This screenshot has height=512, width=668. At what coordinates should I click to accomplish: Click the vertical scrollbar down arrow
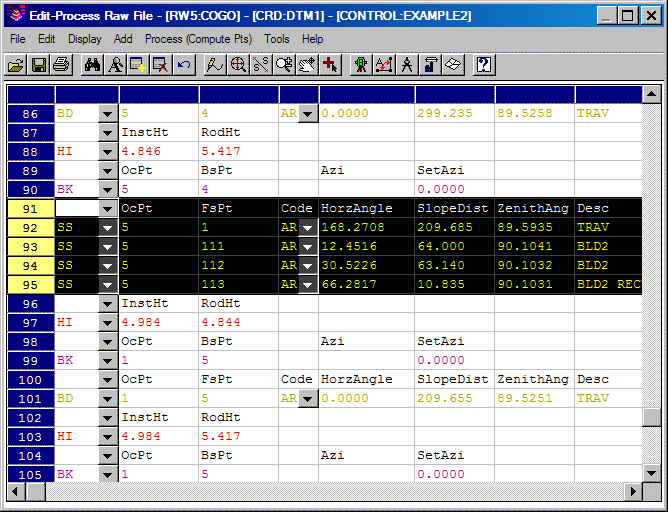pyautogui.click(x=651, y=473)
